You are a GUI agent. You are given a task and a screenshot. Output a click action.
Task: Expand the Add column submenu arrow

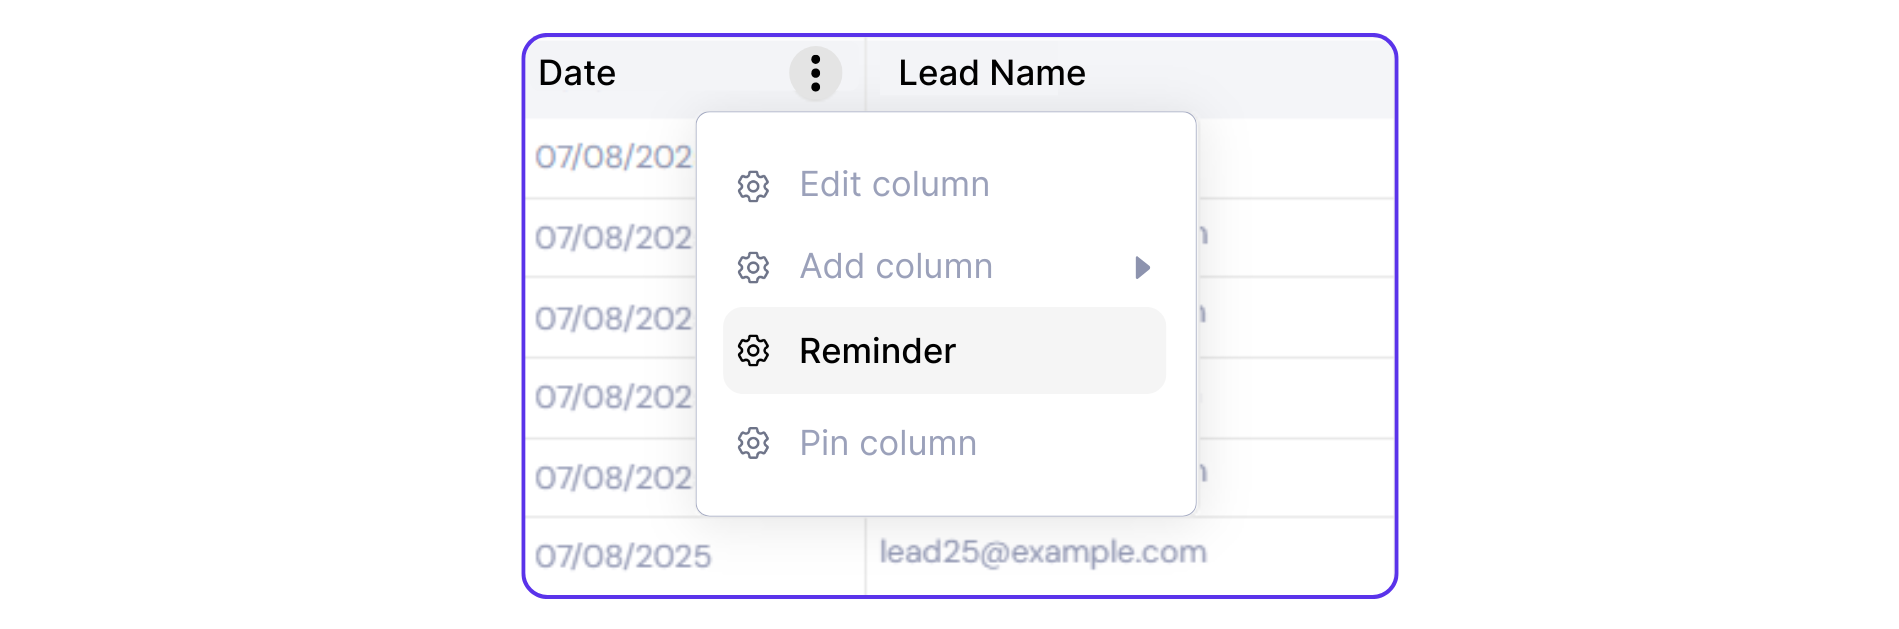[1142, 267]
